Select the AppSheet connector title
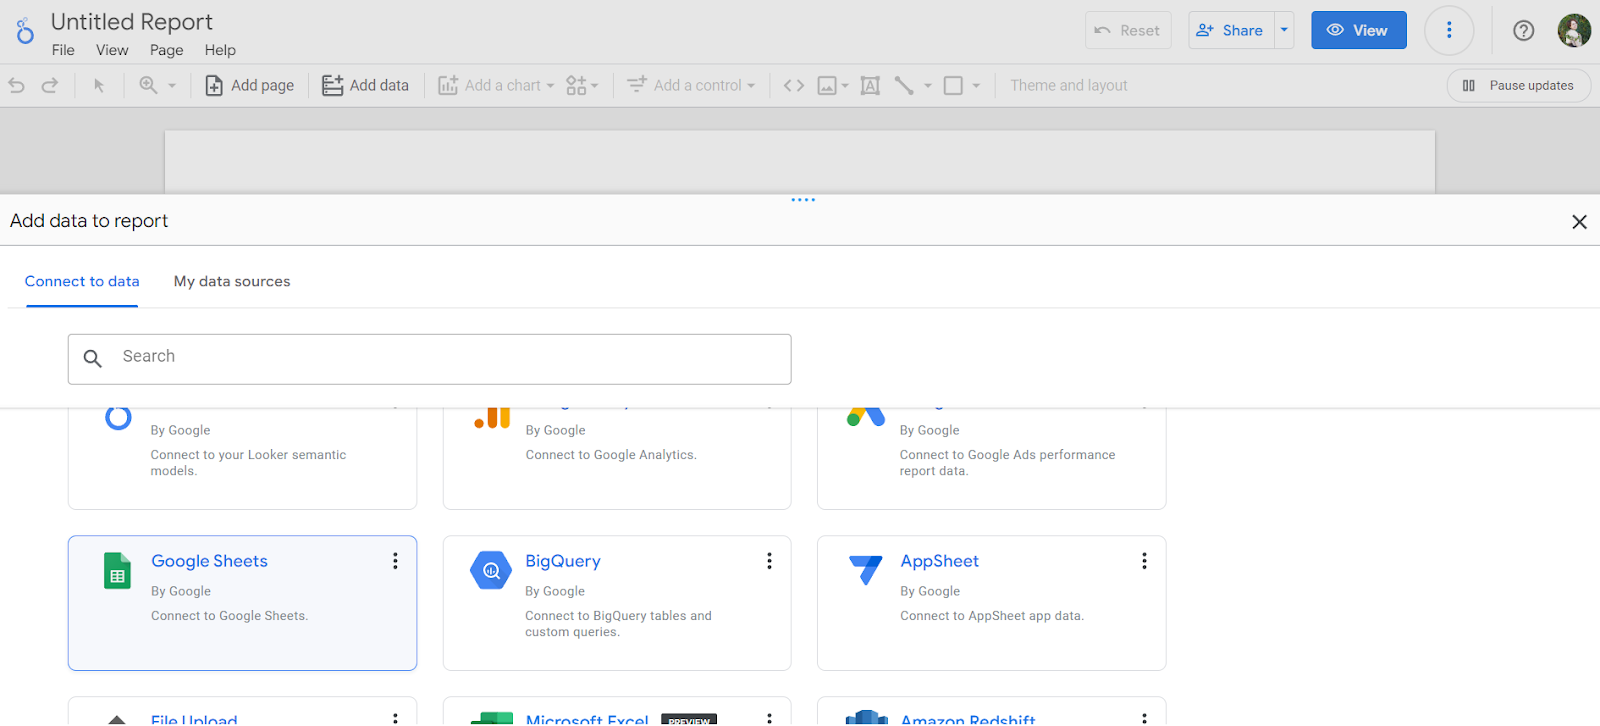The height and width of the screenshot is (726, 1600). pyautogui.click(x=939, y=561)
